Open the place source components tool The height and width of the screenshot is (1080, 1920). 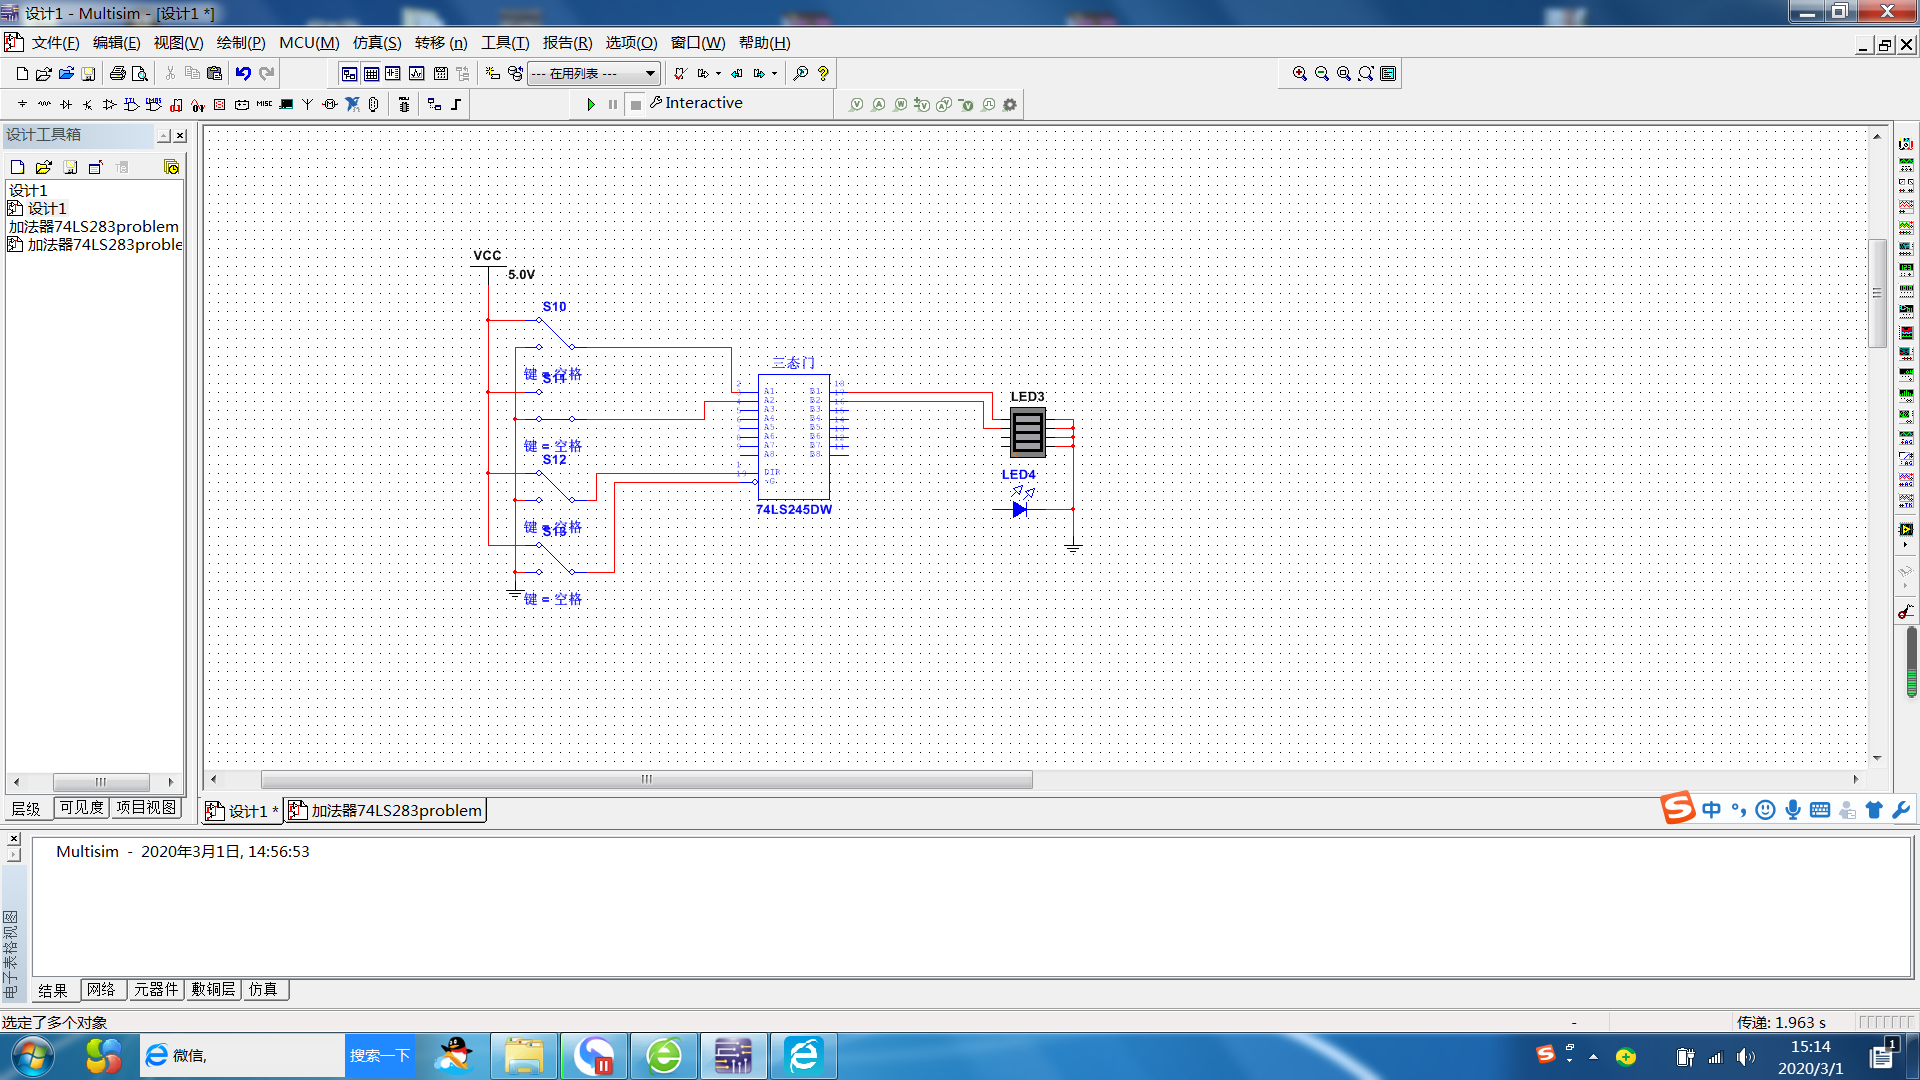[x=21, y=104]
